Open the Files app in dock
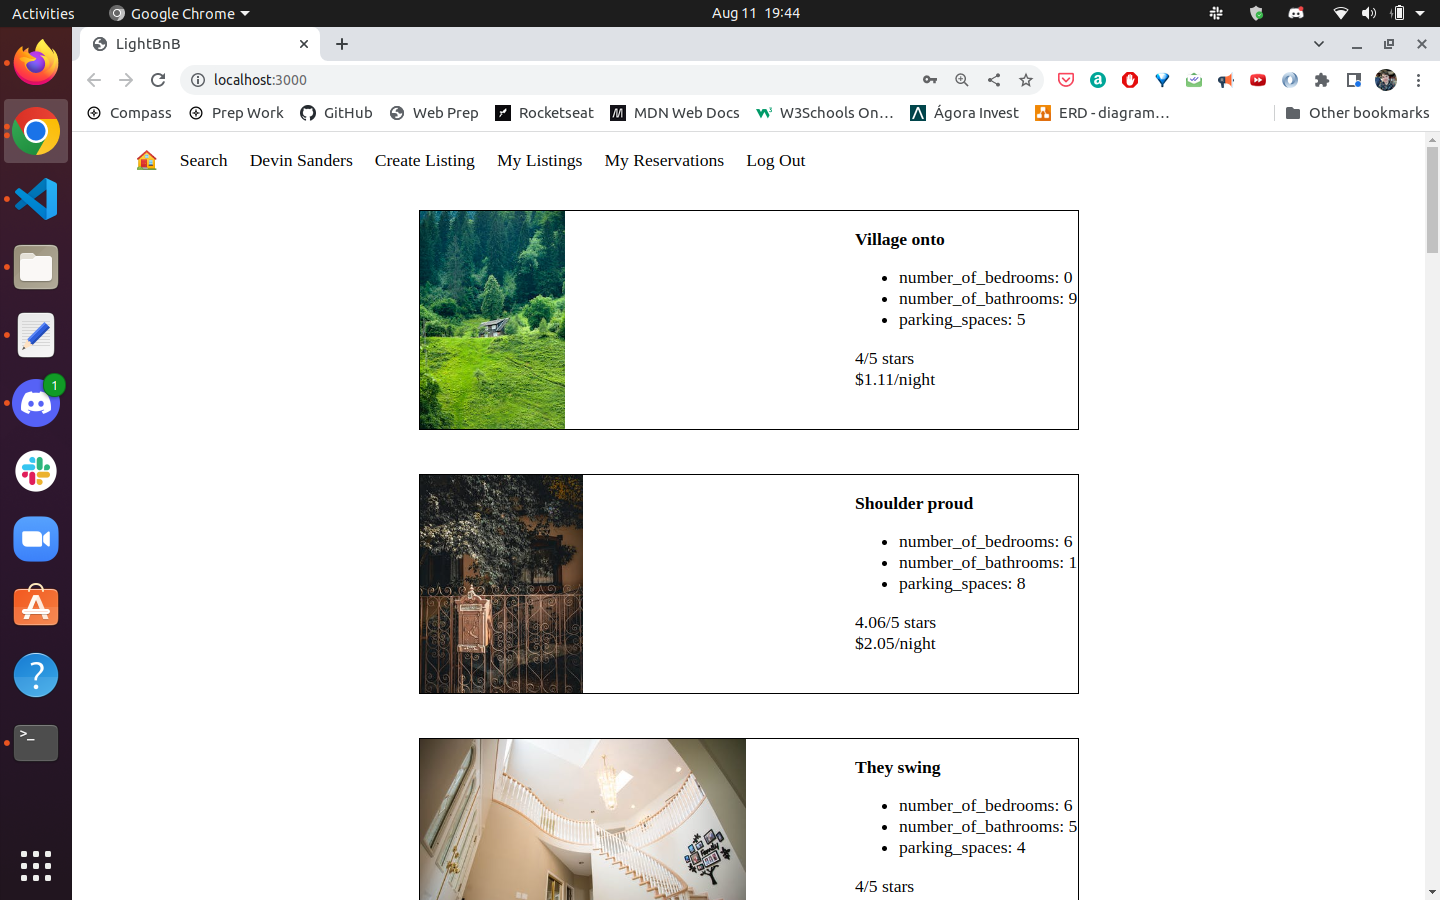 point(36,267)
